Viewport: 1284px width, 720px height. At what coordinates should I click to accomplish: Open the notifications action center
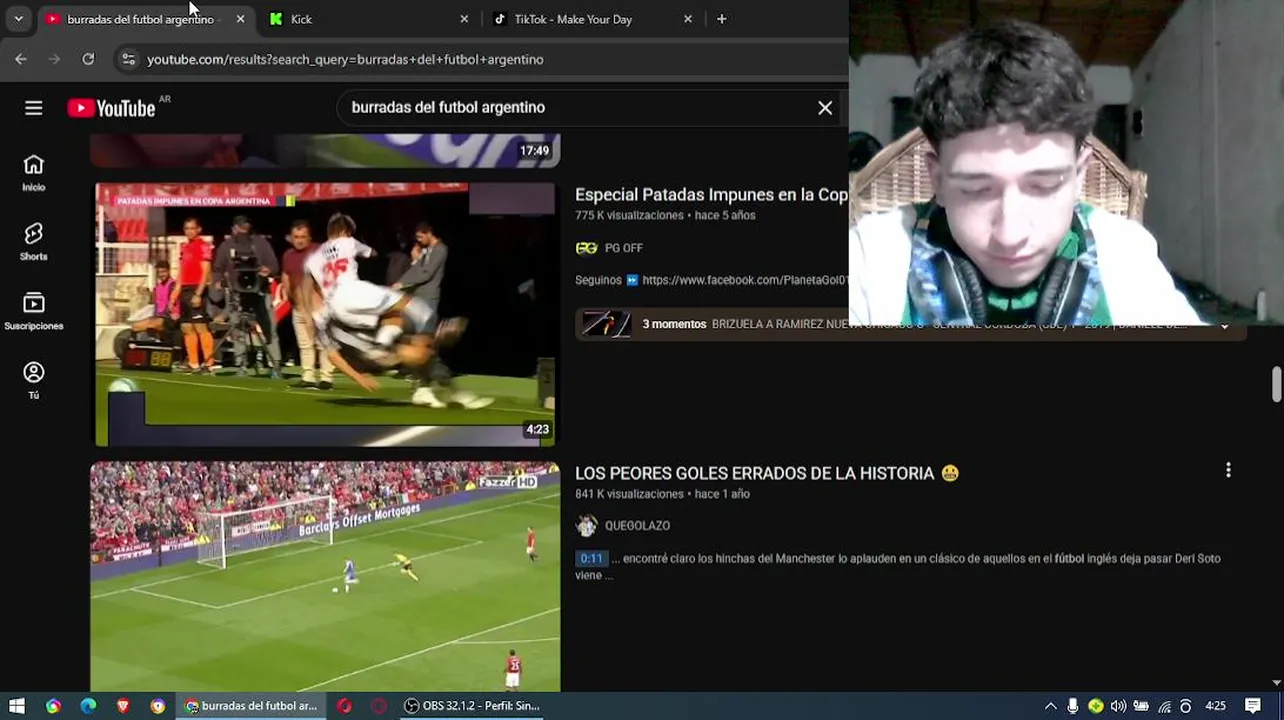pos(1253,706)
